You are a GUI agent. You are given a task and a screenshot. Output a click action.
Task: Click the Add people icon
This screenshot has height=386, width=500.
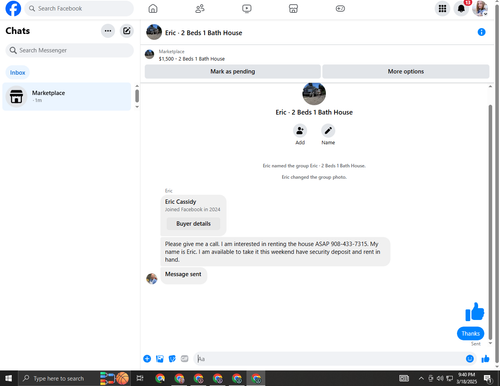(x=300, y=131)
